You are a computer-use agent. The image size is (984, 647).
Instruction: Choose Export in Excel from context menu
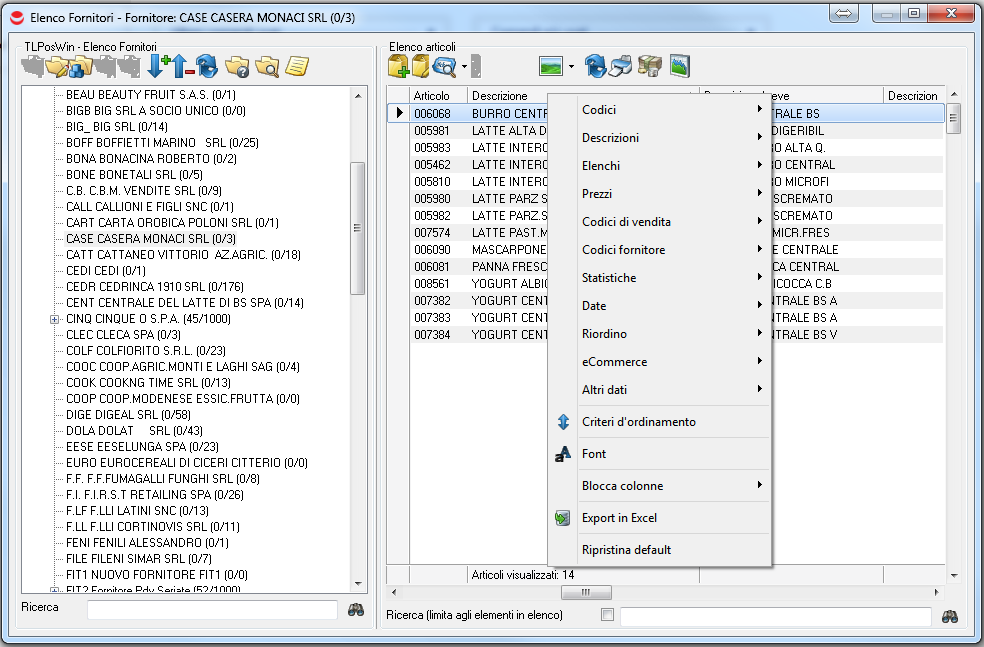pyautogui.click(x=619, y=518)
